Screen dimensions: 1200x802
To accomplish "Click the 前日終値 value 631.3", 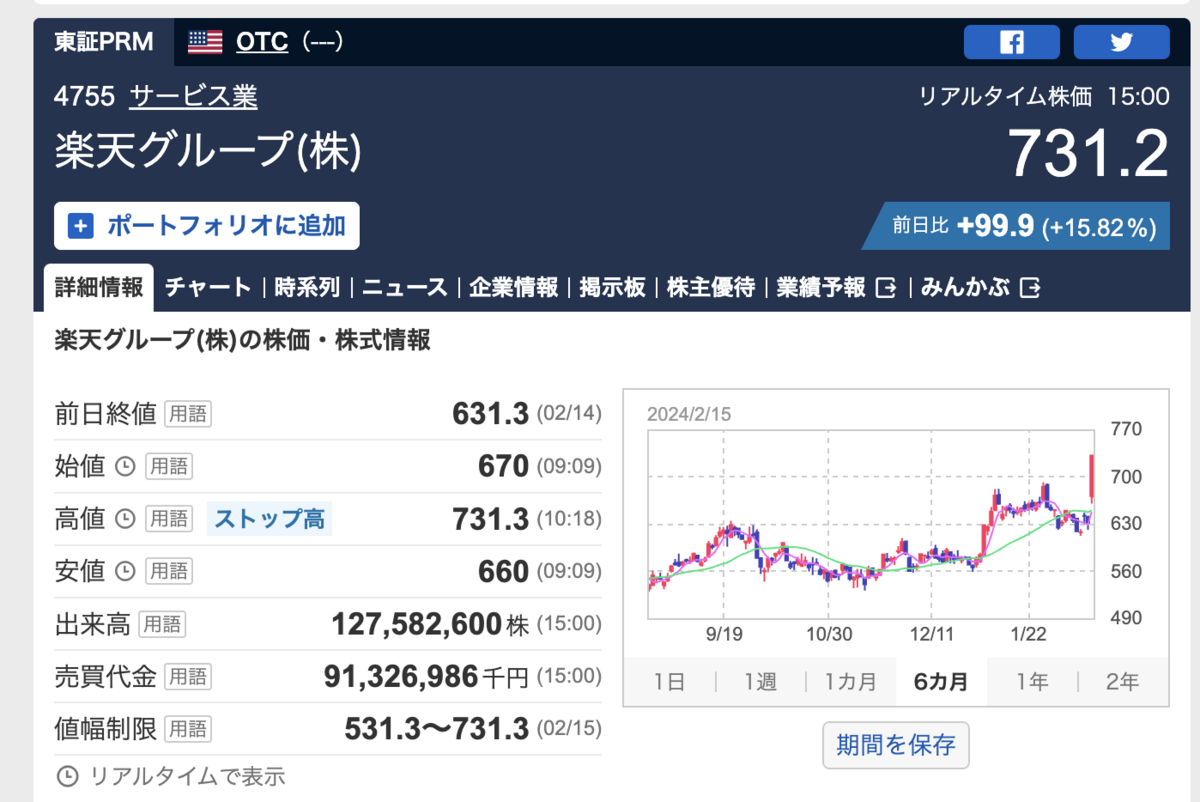I will (x=490, y=414).
